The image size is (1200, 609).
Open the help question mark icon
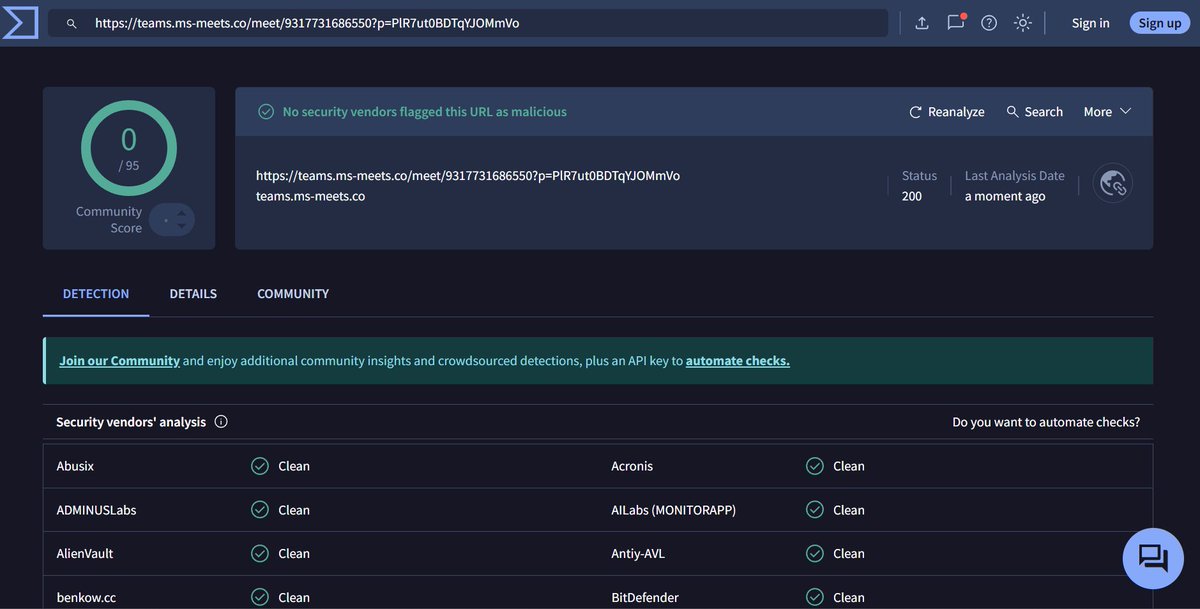point(989,23)
